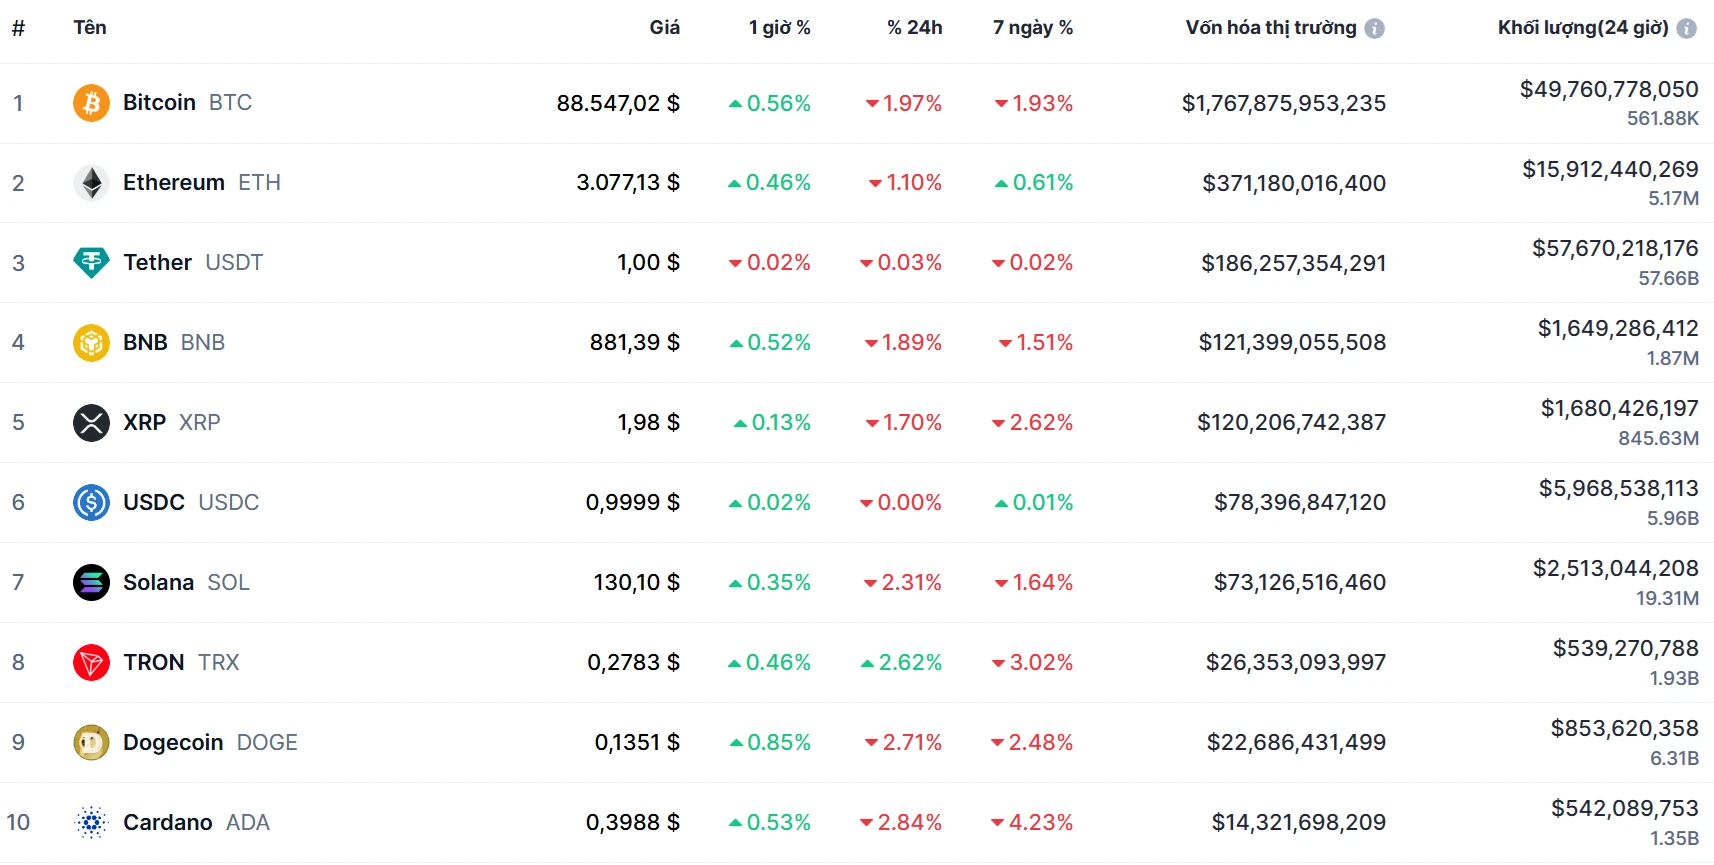Click Bitcoin's 24h volume value $49,760,778,050
Image resolution: width=1714 pixels, height=865 pixels.
click(x=1608, y=90)
